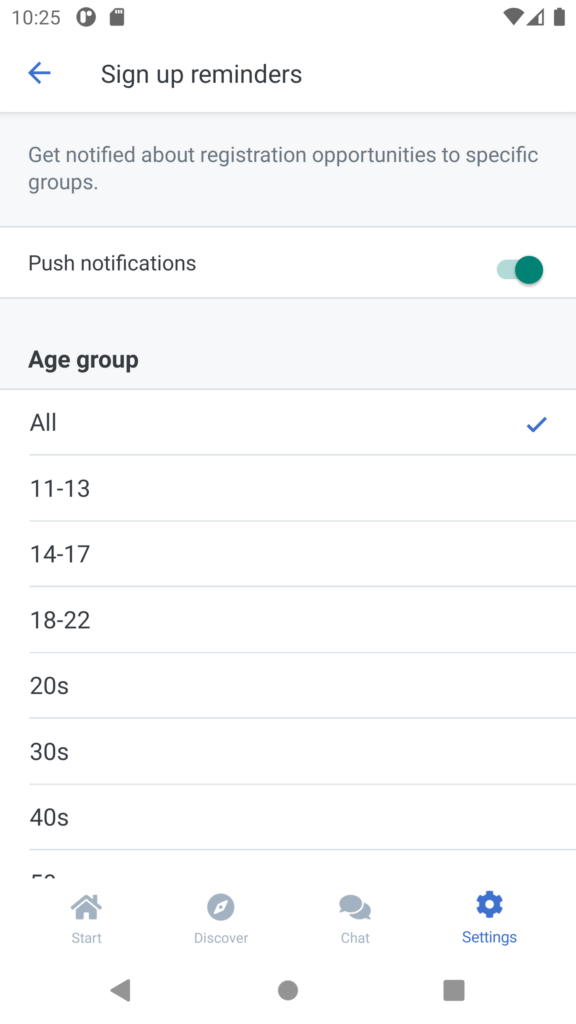Tap the notification icon in status bar
This screenshot has width=576, height=1024.
coord(86,17)
